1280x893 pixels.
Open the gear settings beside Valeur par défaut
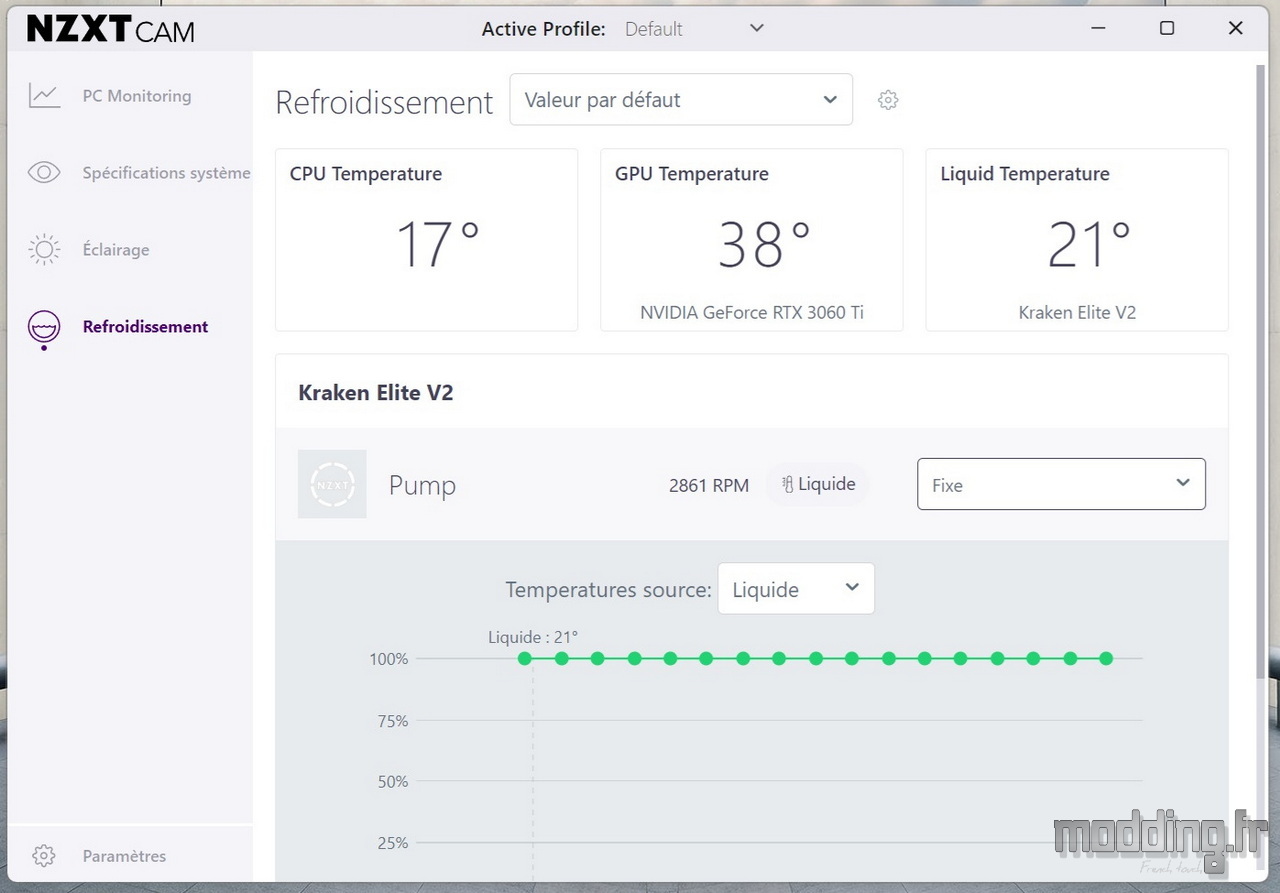click(x=888, y=100)
